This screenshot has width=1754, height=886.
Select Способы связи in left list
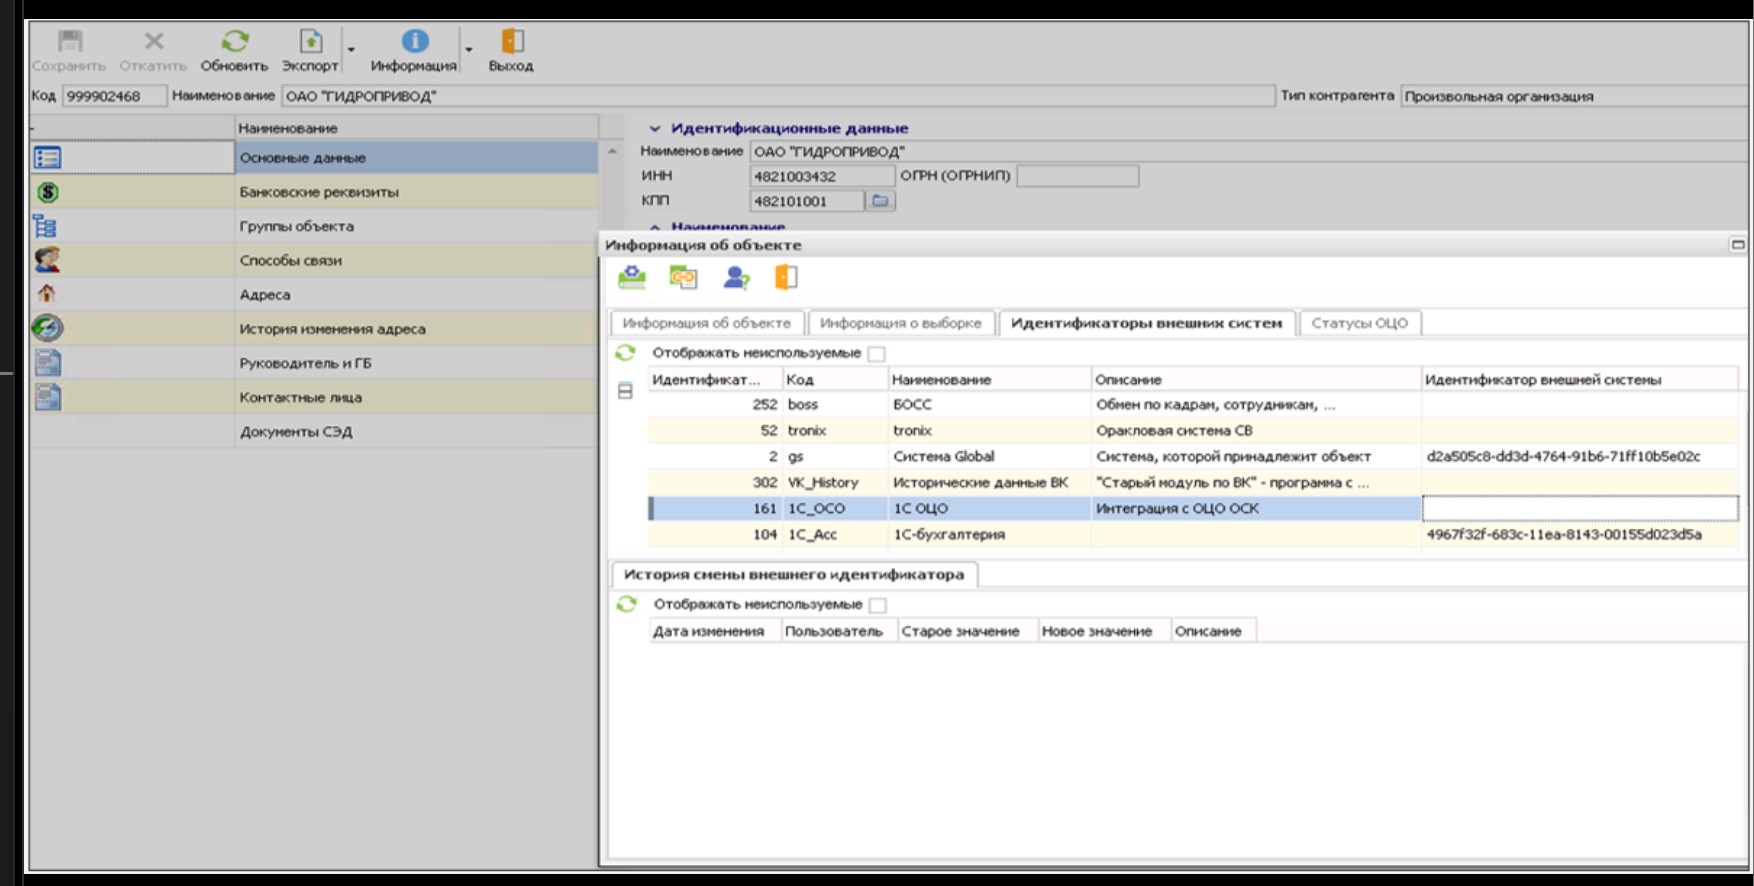click(x=290, y=260)
